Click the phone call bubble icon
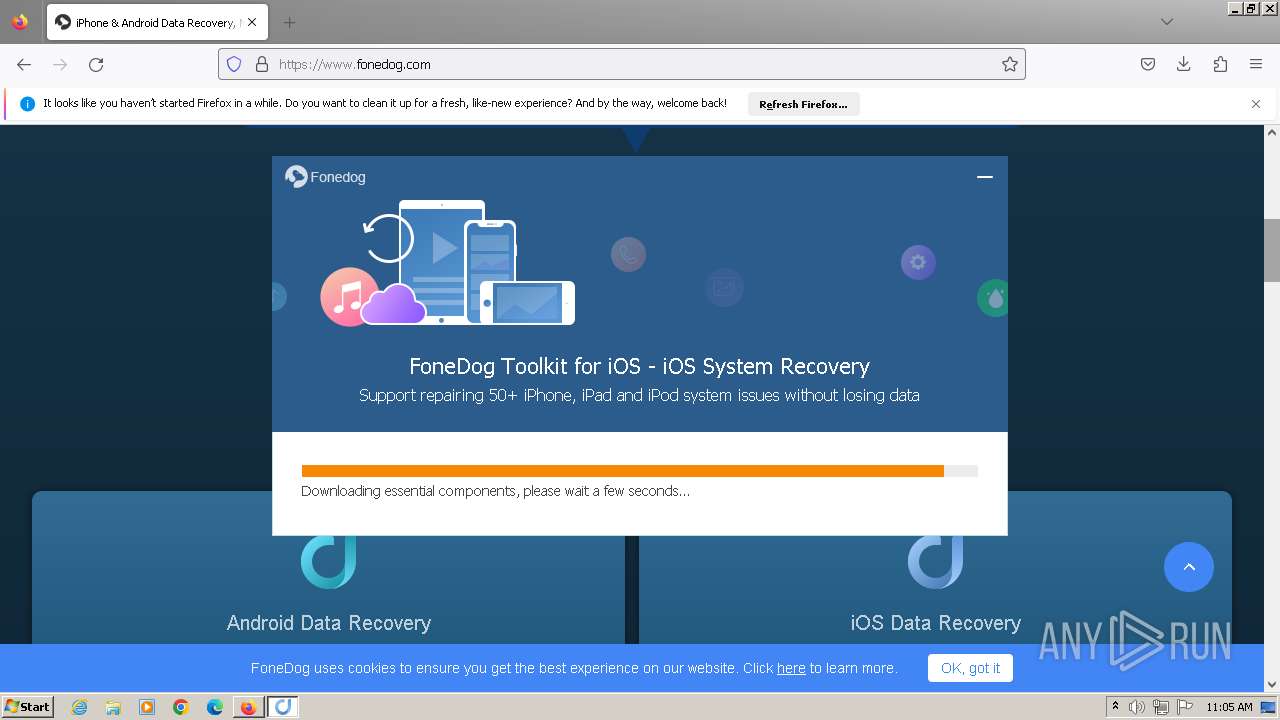Screen dimensions: 1280x720 tap(628, 255)
